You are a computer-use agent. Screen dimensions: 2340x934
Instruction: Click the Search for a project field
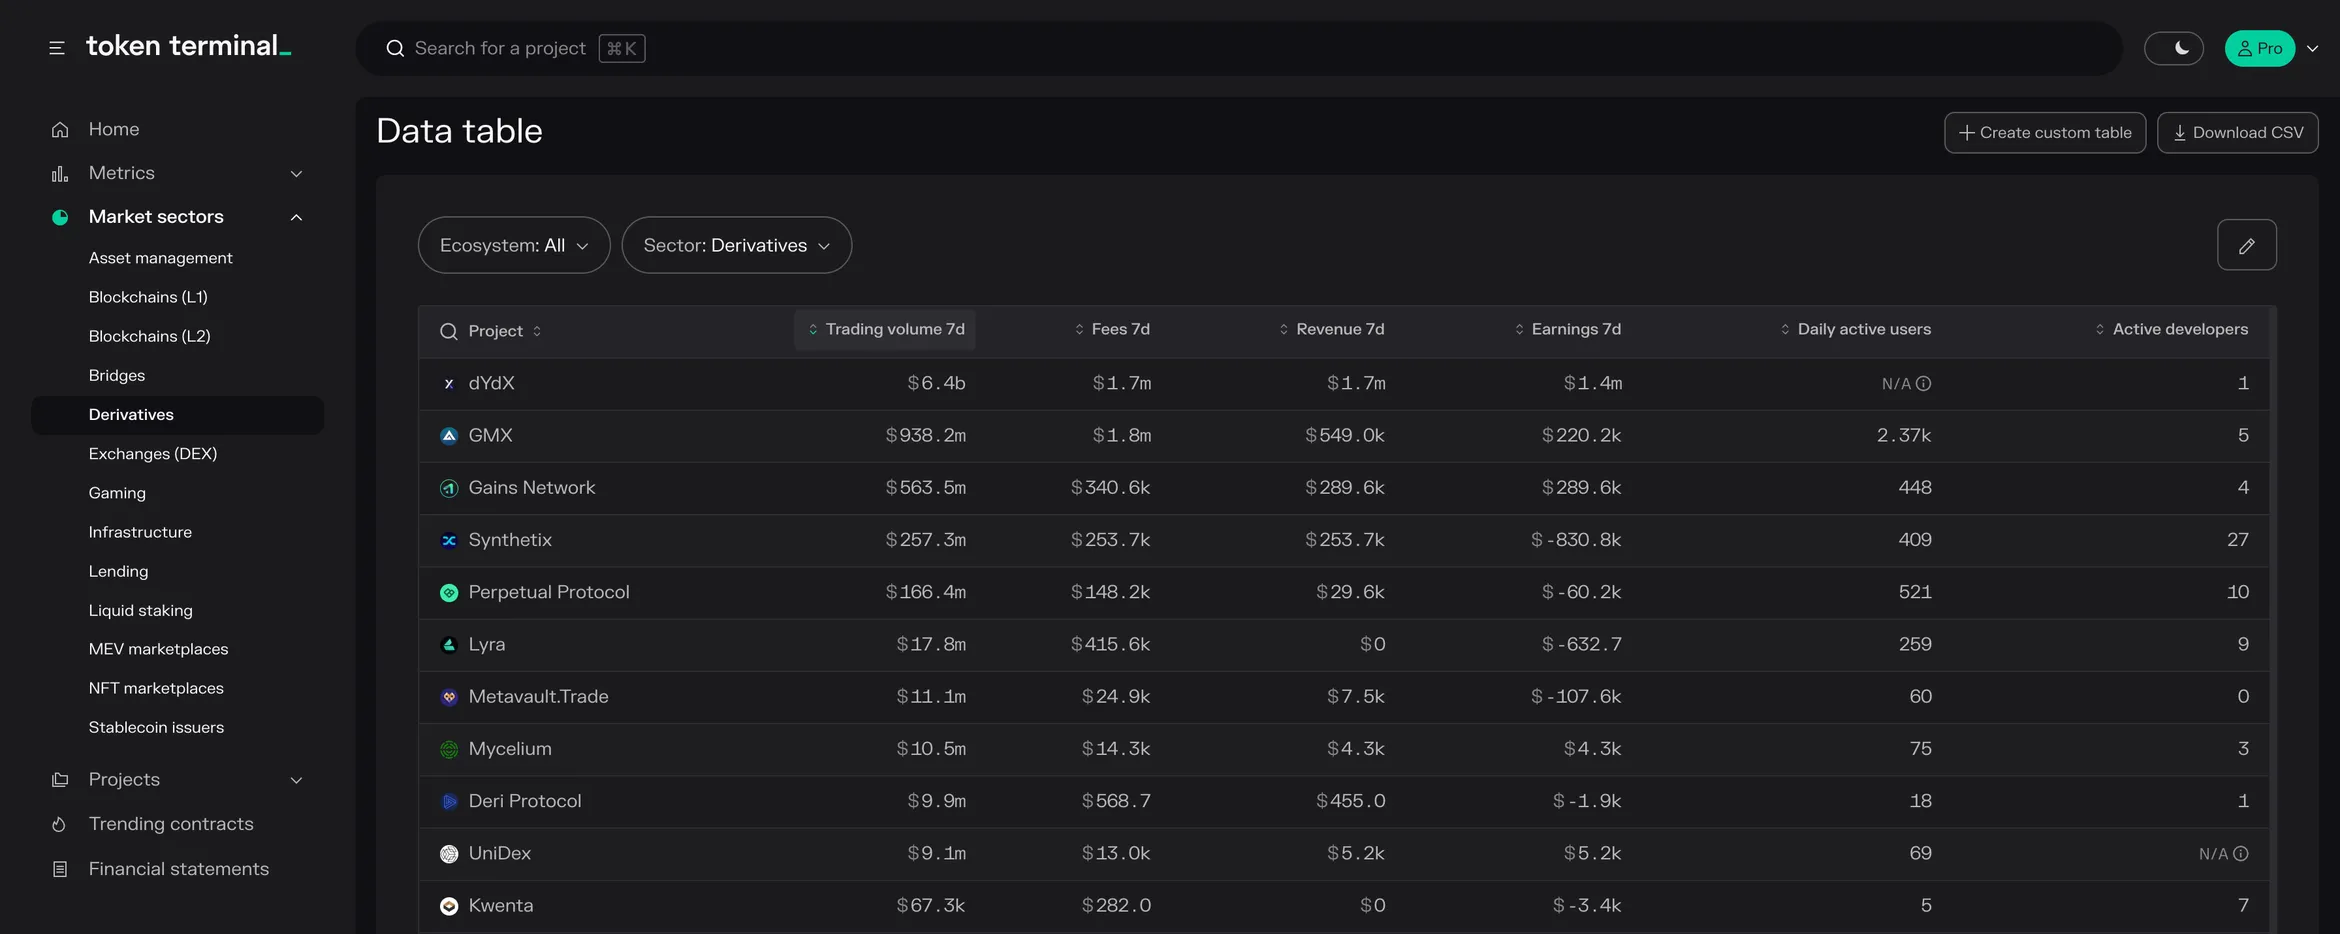(x=1240, y=48)
